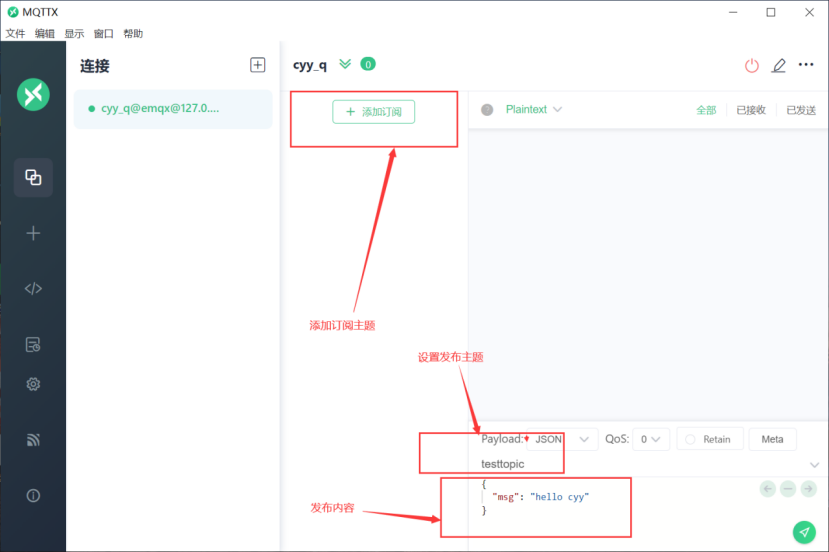Click the MQTTX logo in the sidebar
The image size is (829, 552).
click(x=33, y=95)
